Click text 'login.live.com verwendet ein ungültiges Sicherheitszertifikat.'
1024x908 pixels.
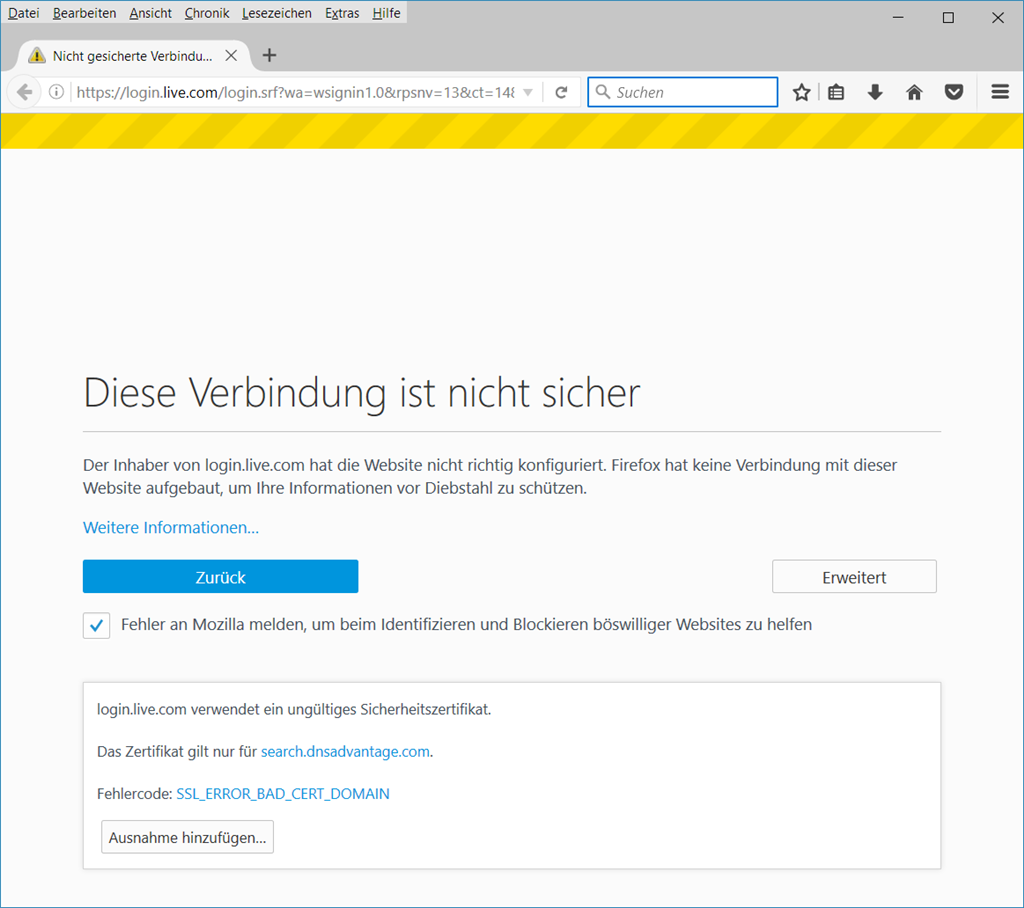click(294, 709)
